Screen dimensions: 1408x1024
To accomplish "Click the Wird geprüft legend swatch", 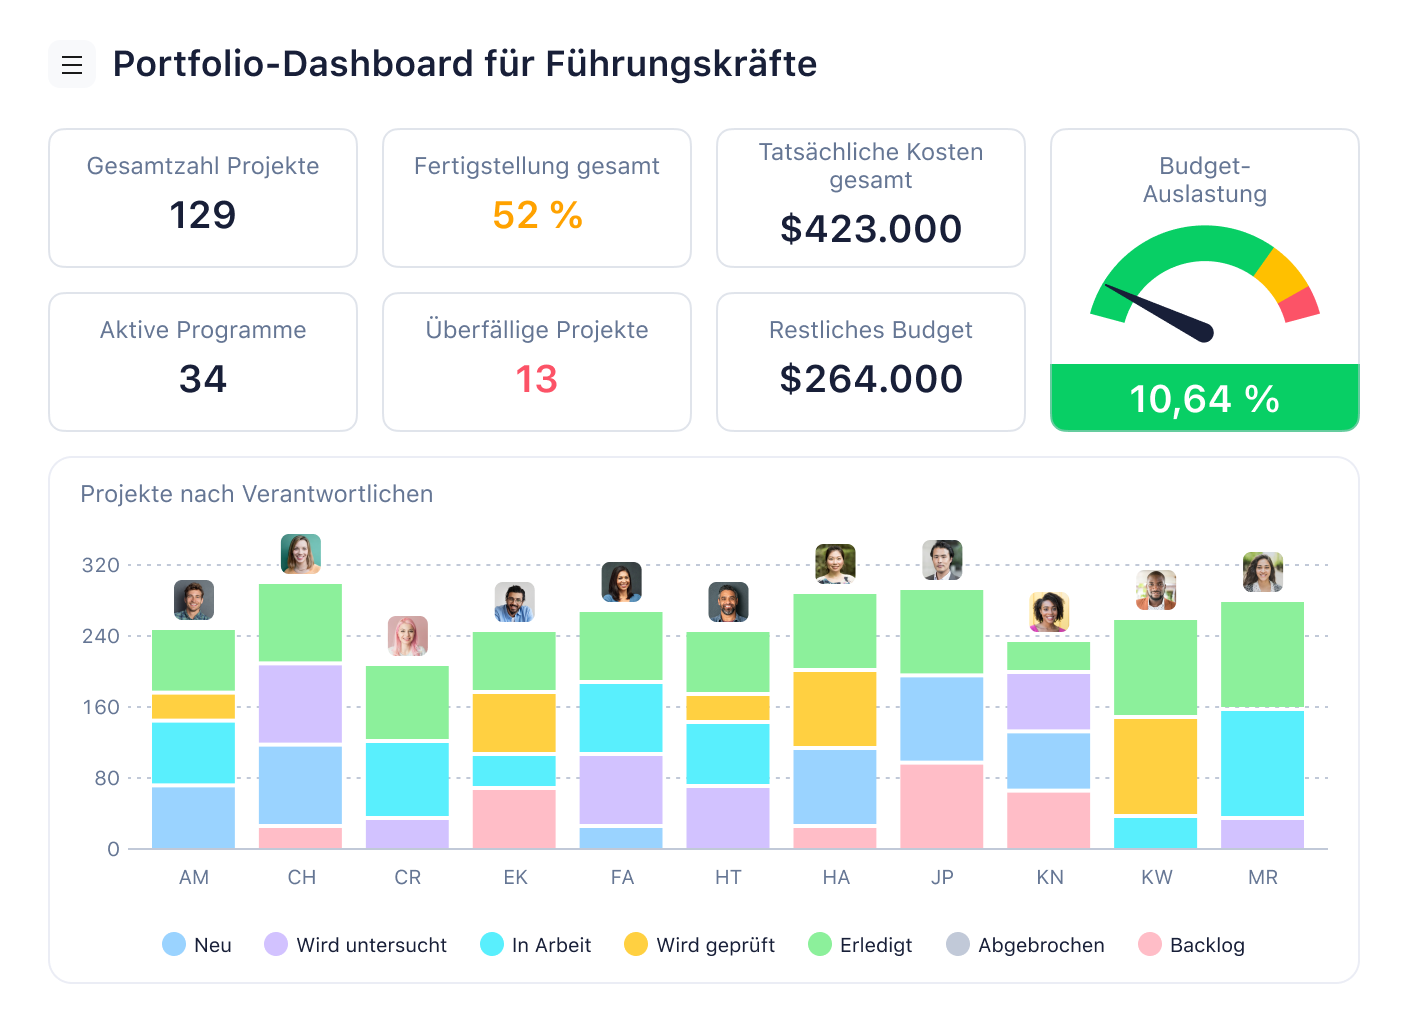I will coord(636,944).
